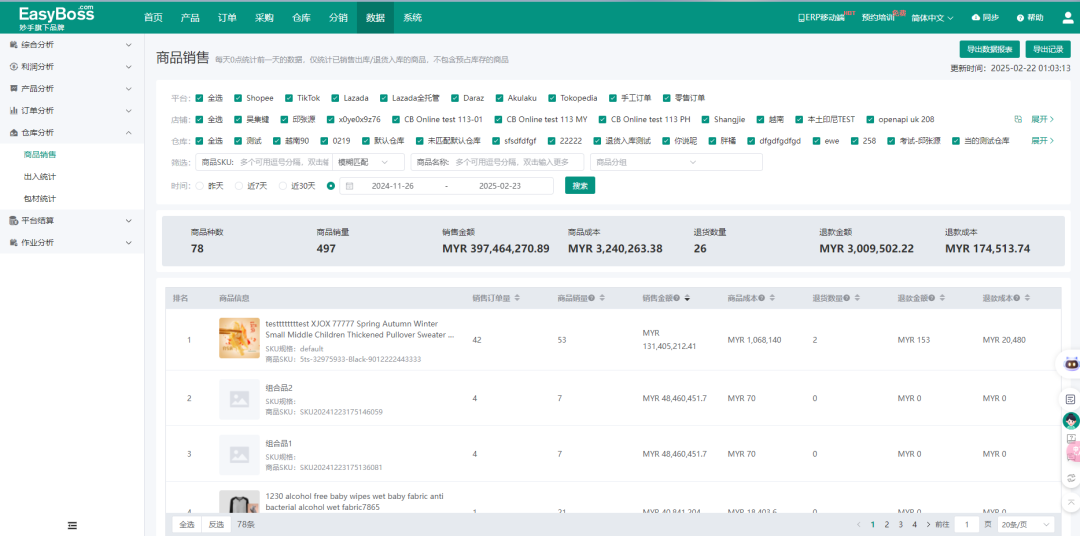The width and height of the screenshot is (1080, 536).
Task: Click the 帮助 question mark icon
Action: point(1020,18)
